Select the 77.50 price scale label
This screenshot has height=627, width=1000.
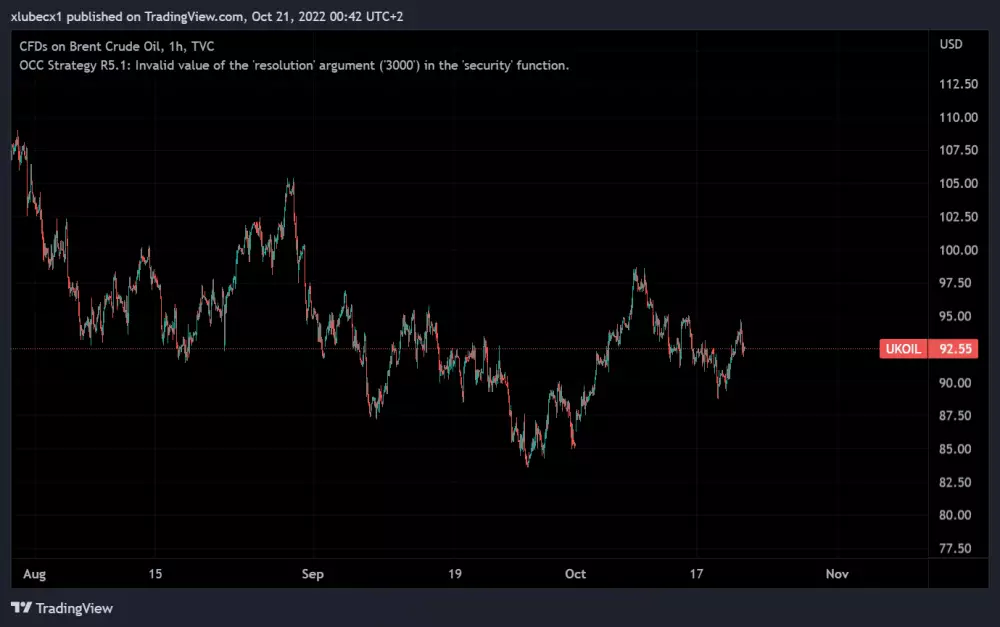click(x=957, y=548)
